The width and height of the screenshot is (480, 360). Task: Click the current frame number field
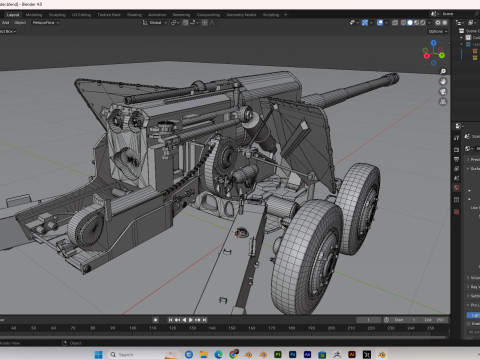[x=368, y=320]
